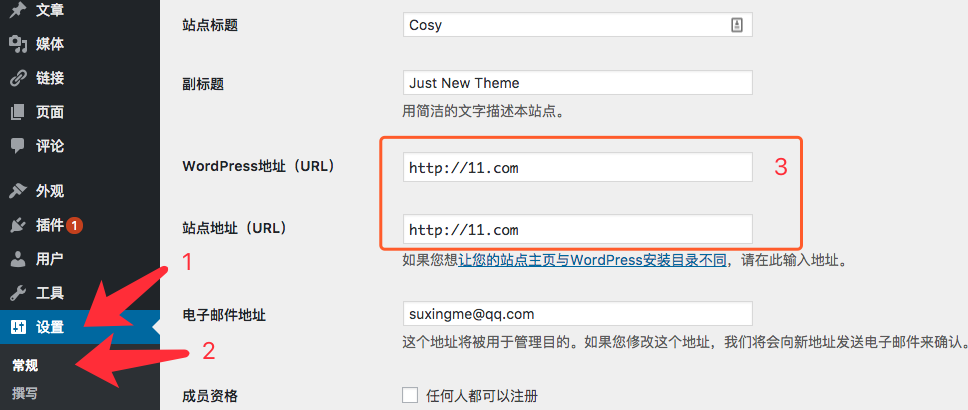The width and height of the screenshot is (968, 410).
Task: Open the 媒体 media library icon
Action: click(19, 44)
